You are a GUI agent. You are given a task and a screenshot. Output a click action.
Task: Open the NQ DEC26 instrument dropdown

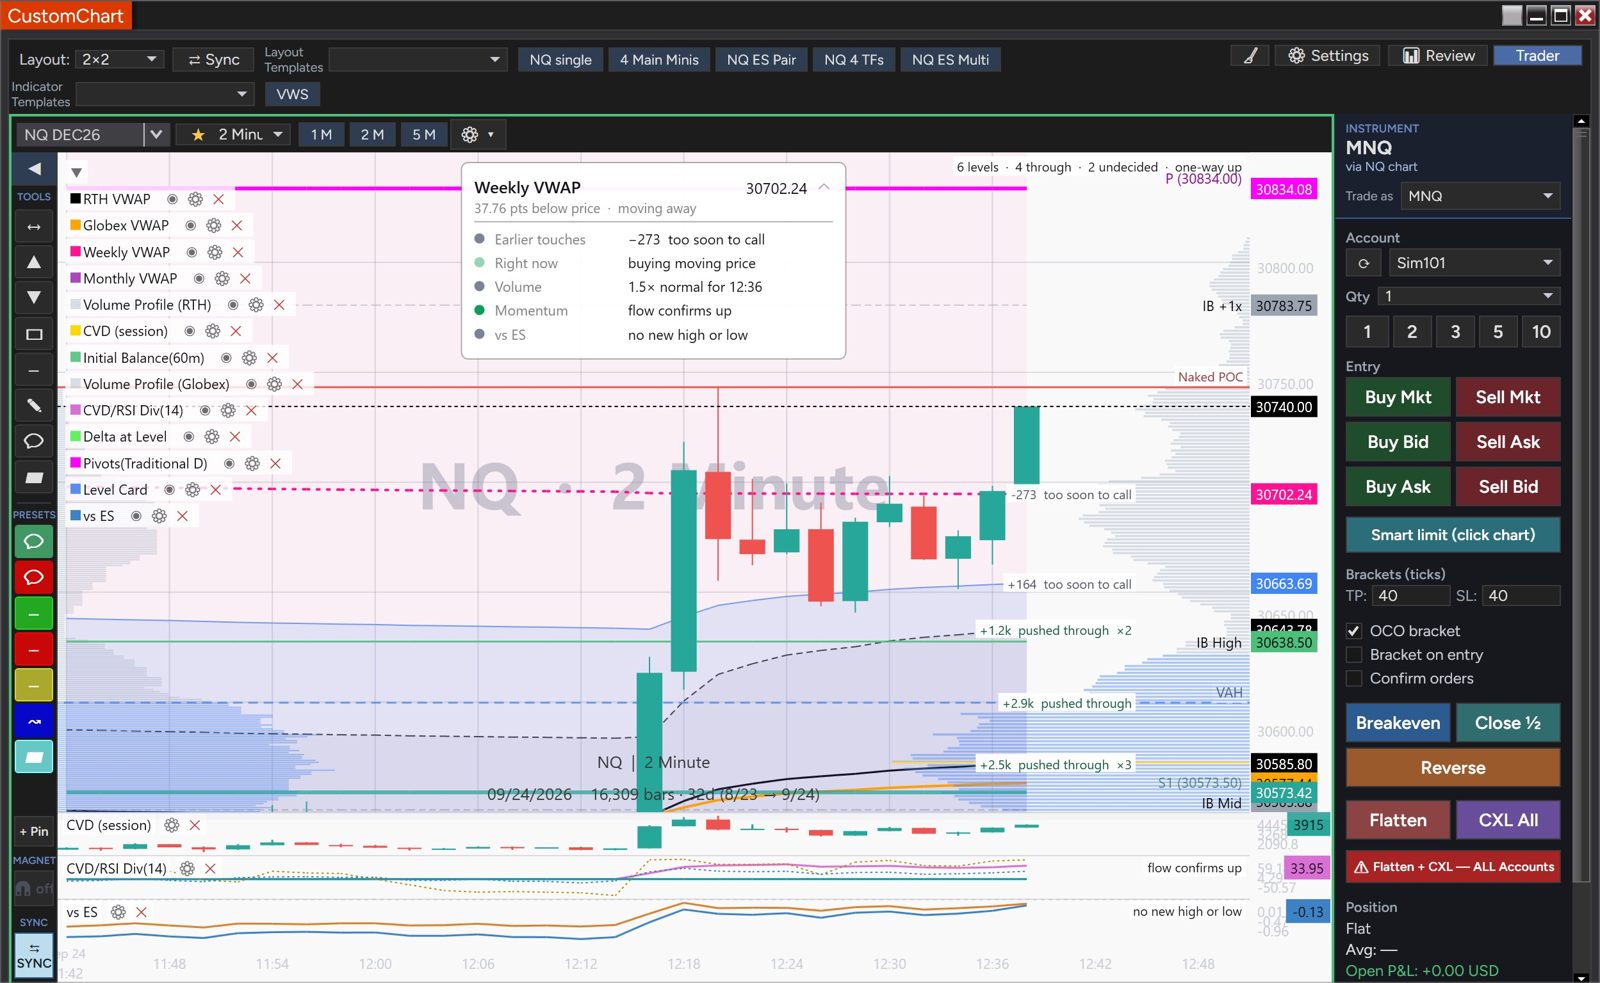point(155,135)
